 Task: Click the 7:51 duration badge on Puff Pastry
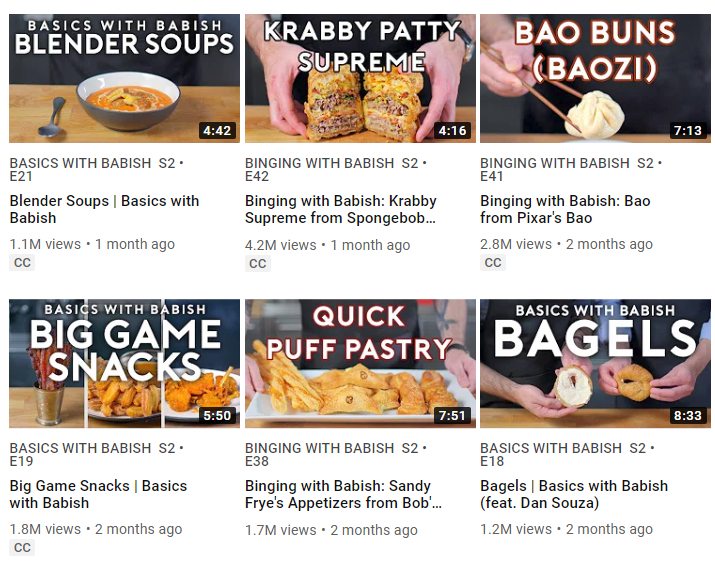(x=452, y=416)
